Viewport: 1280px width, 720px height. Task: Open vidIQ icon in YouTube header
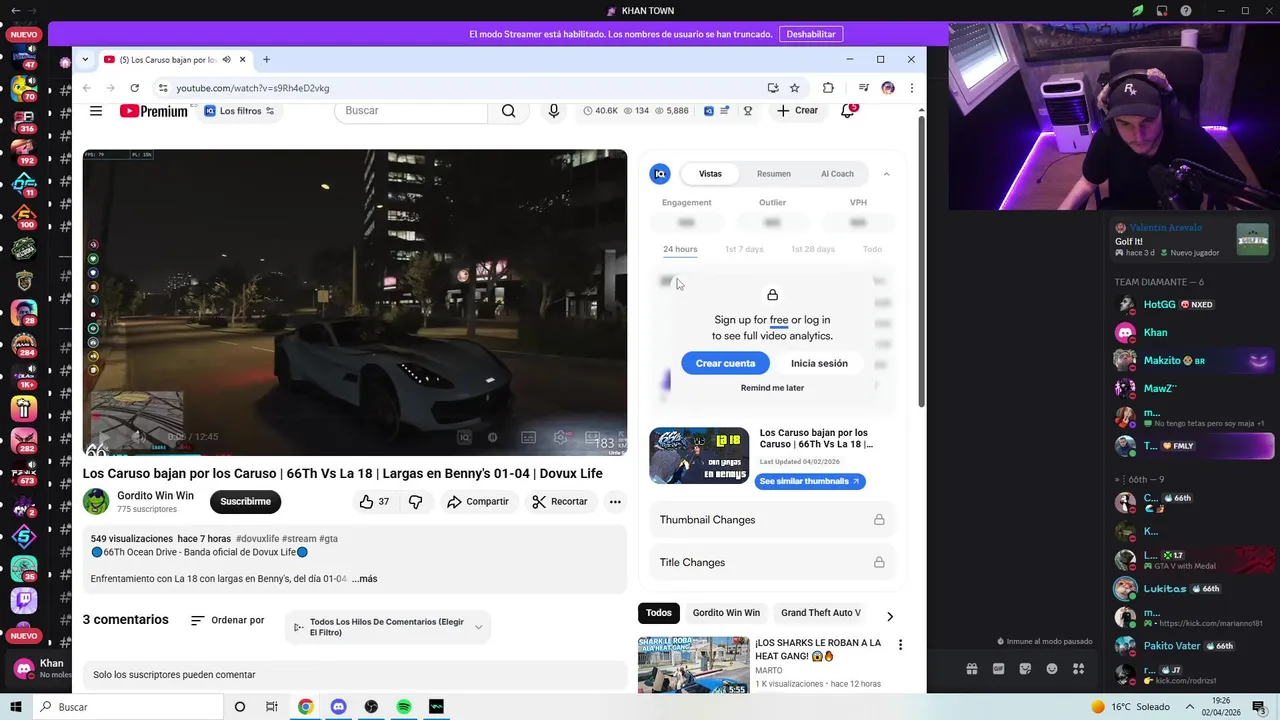pyautogui.click(x=709, y=111)
